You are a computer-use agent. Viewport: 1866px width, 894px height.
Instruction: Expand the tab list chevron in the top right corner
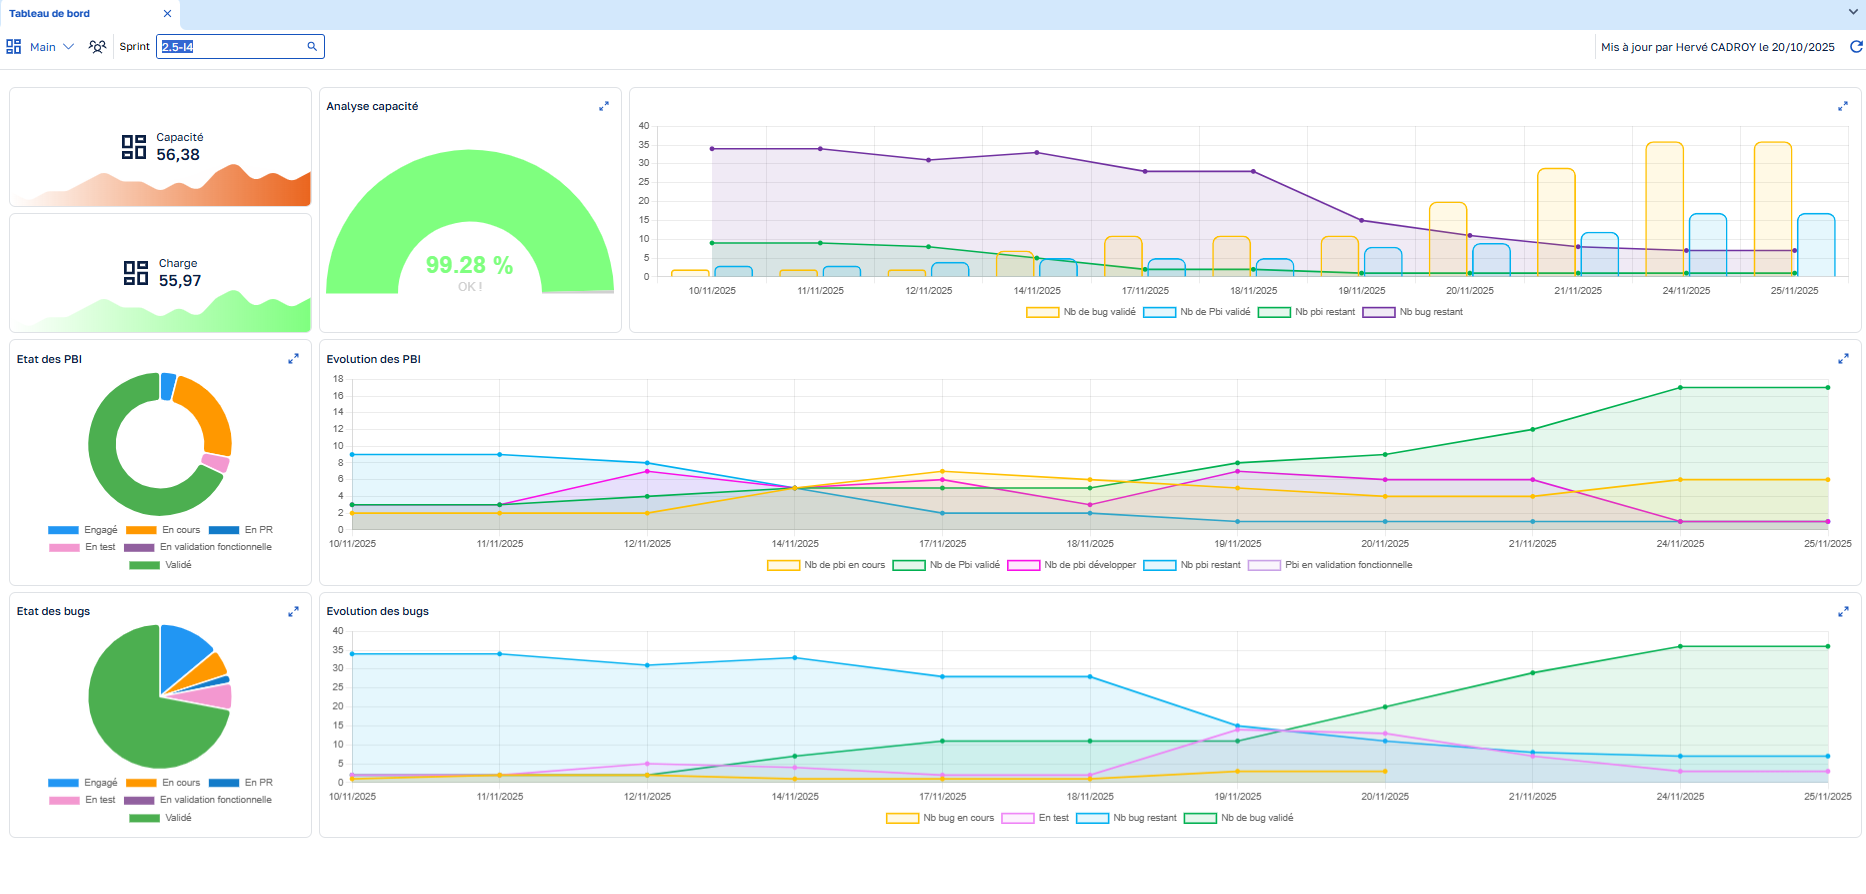coord(1853,13)
